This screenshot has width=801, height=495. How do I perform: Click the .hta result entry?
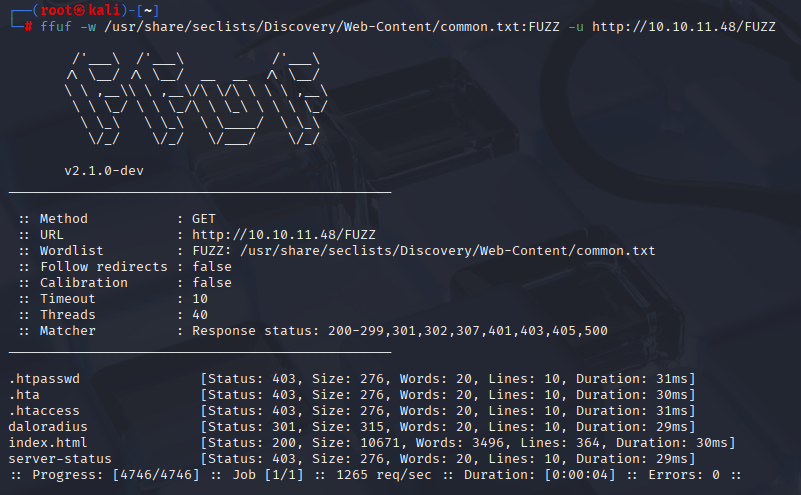point(24,395)
